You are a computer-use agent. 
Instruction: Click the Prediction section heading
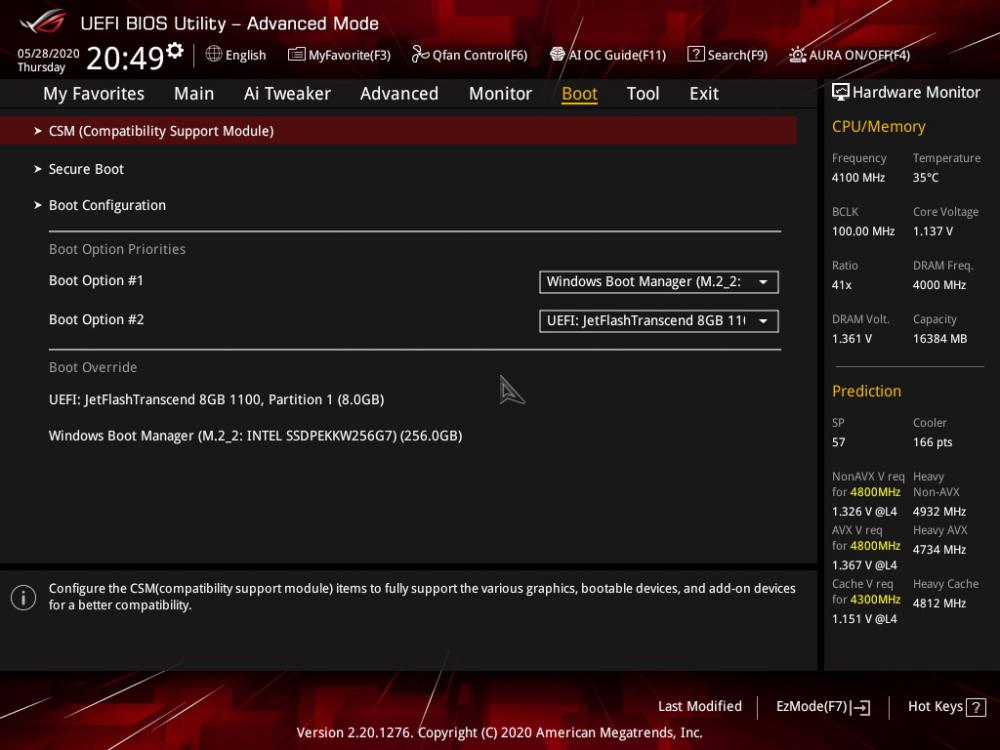point(867,391)
